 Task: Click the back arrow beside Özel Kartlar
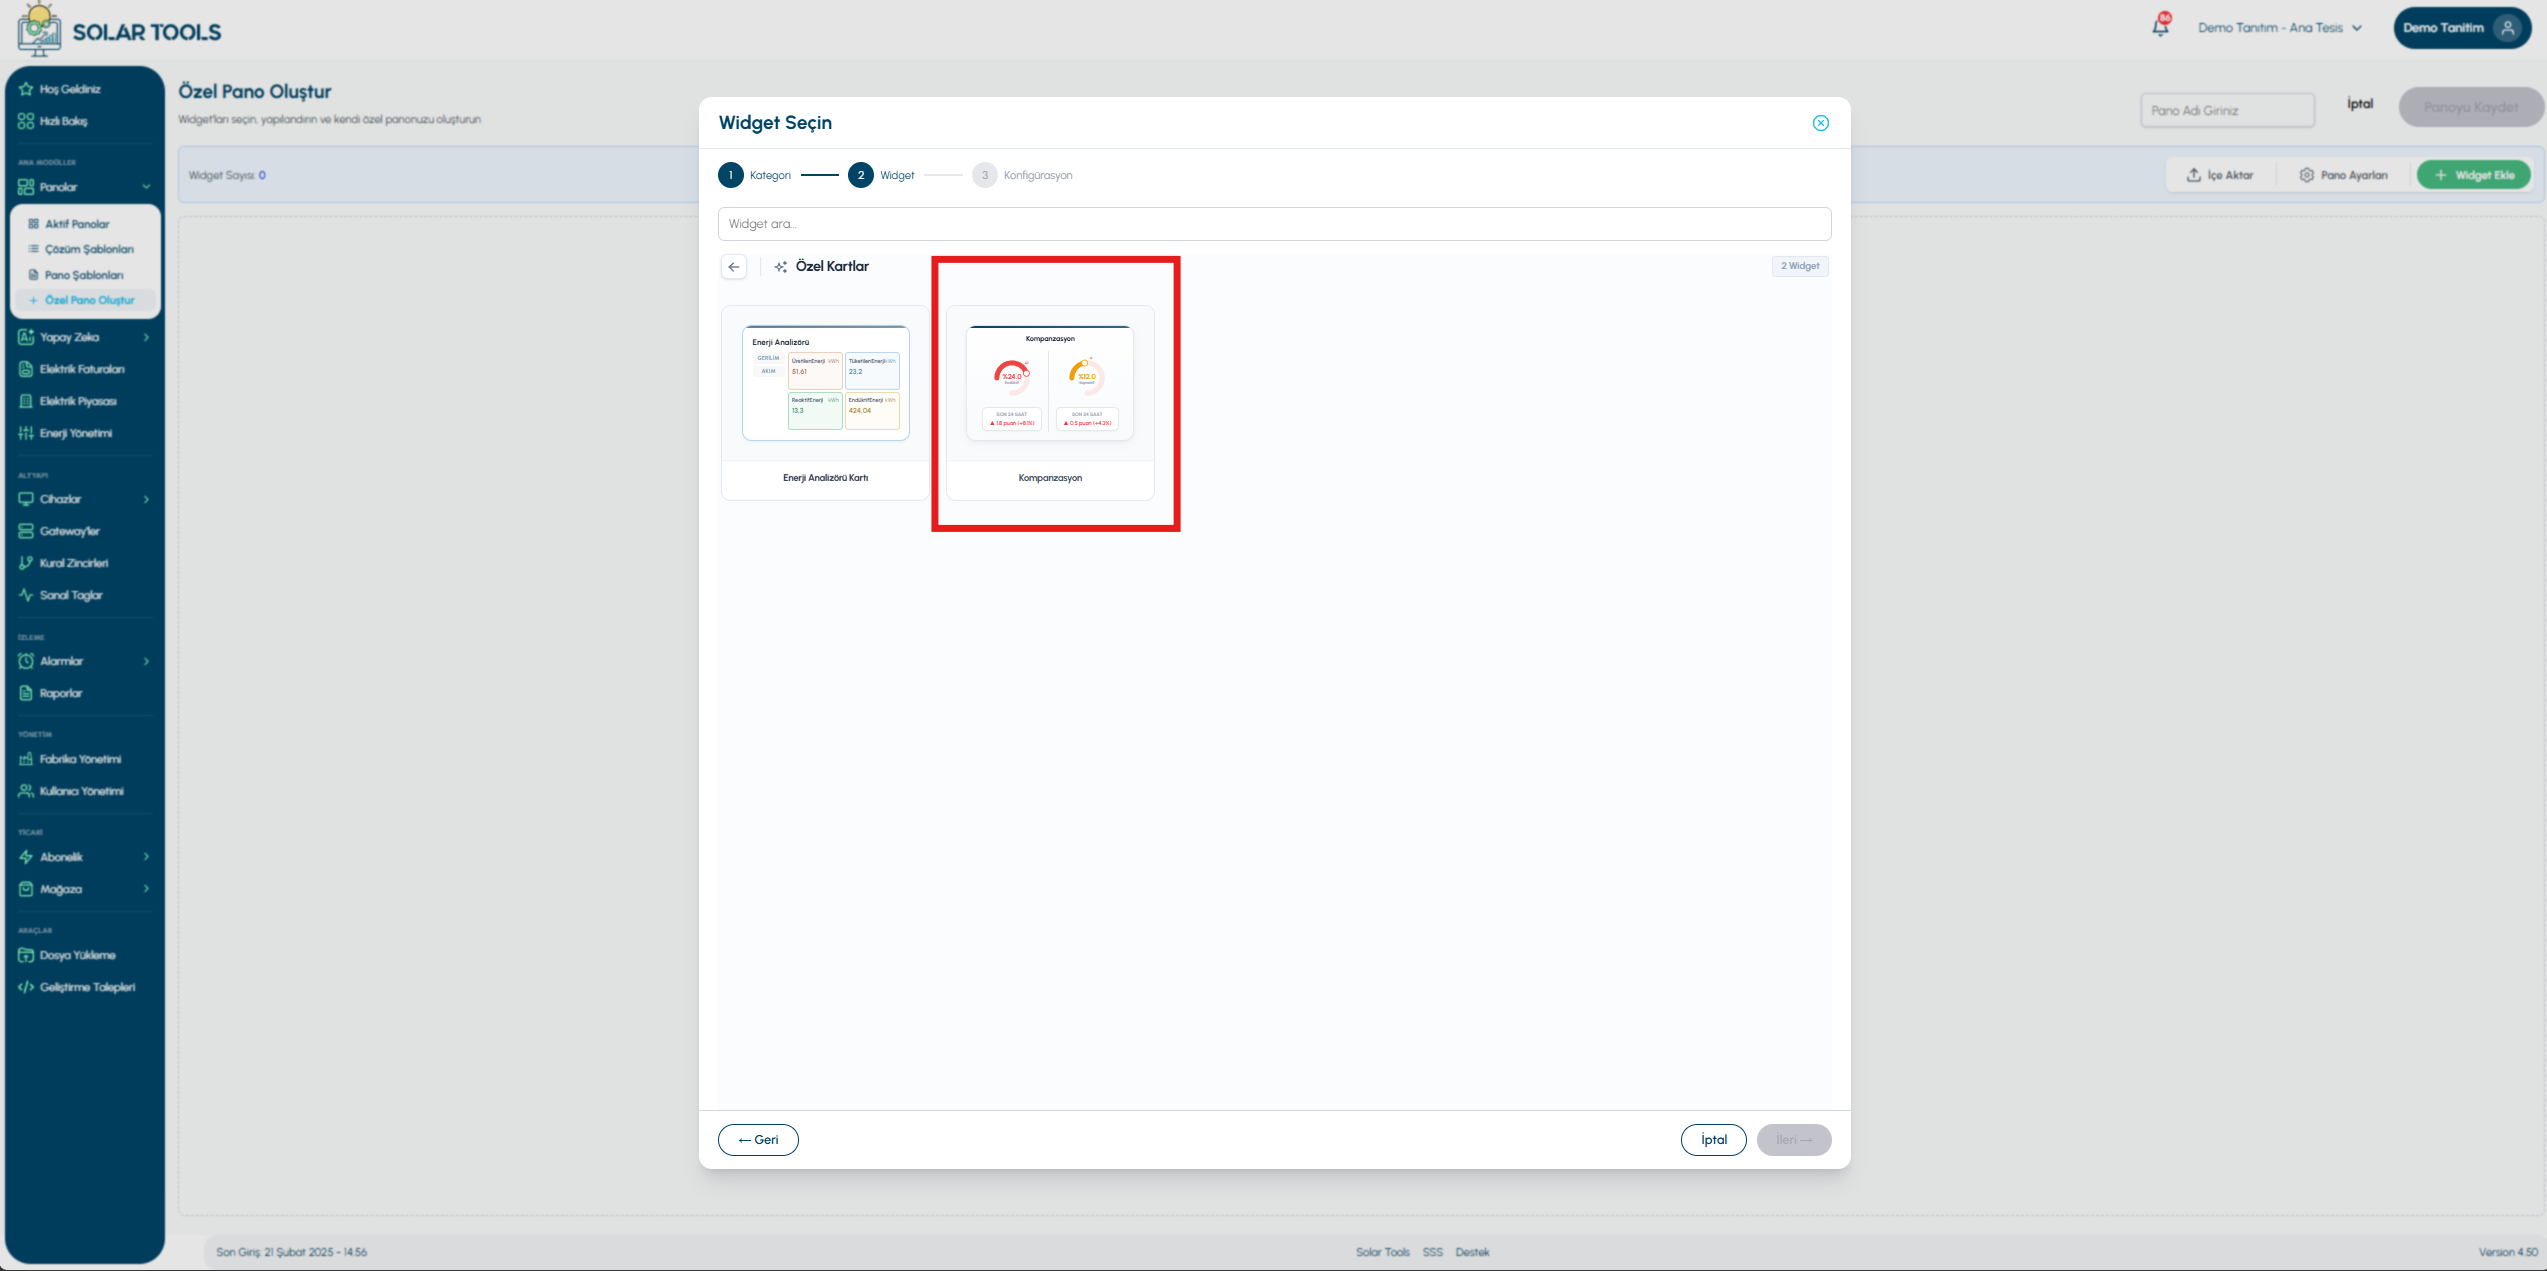(x=734, y=267)
